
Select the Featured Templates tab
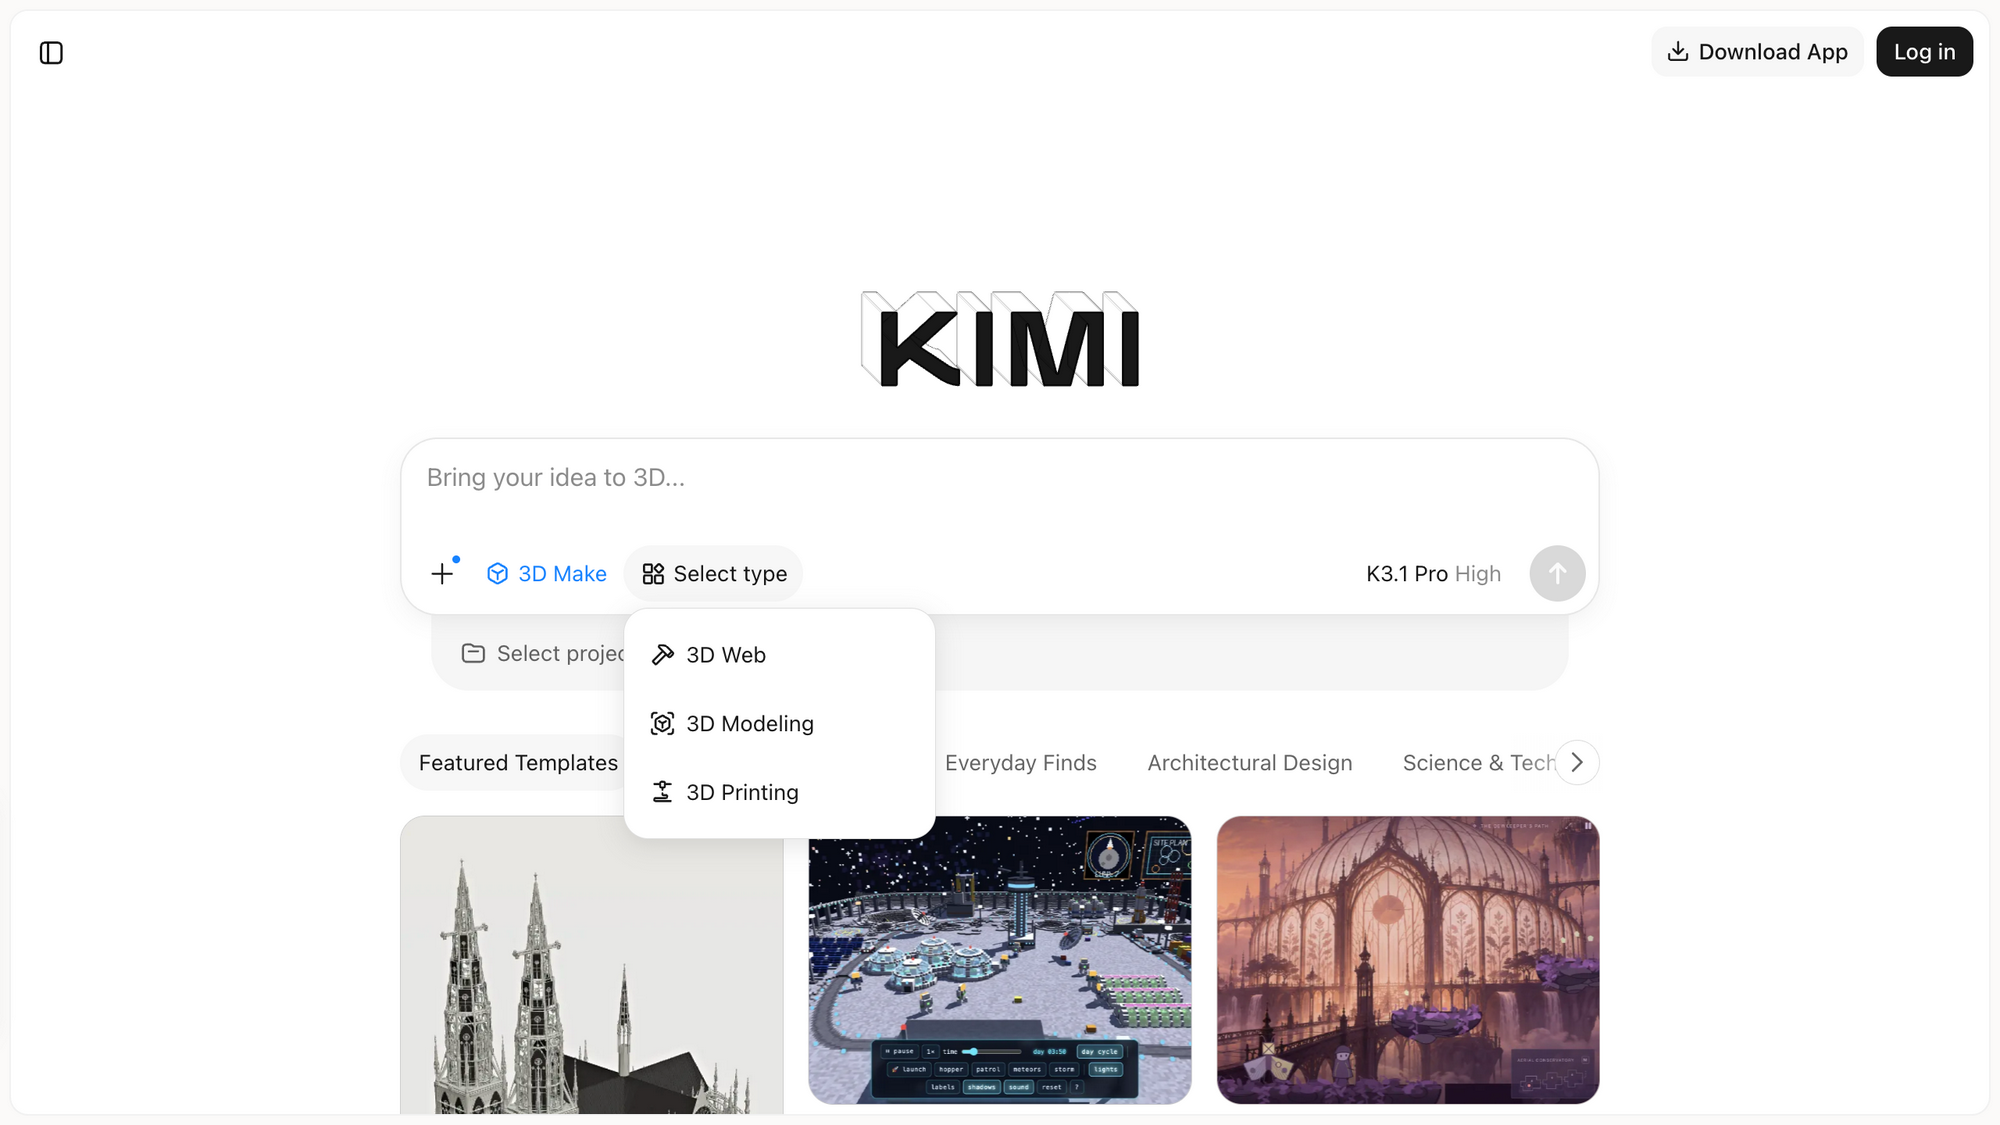pyautogui.click(x=518, y=763)
